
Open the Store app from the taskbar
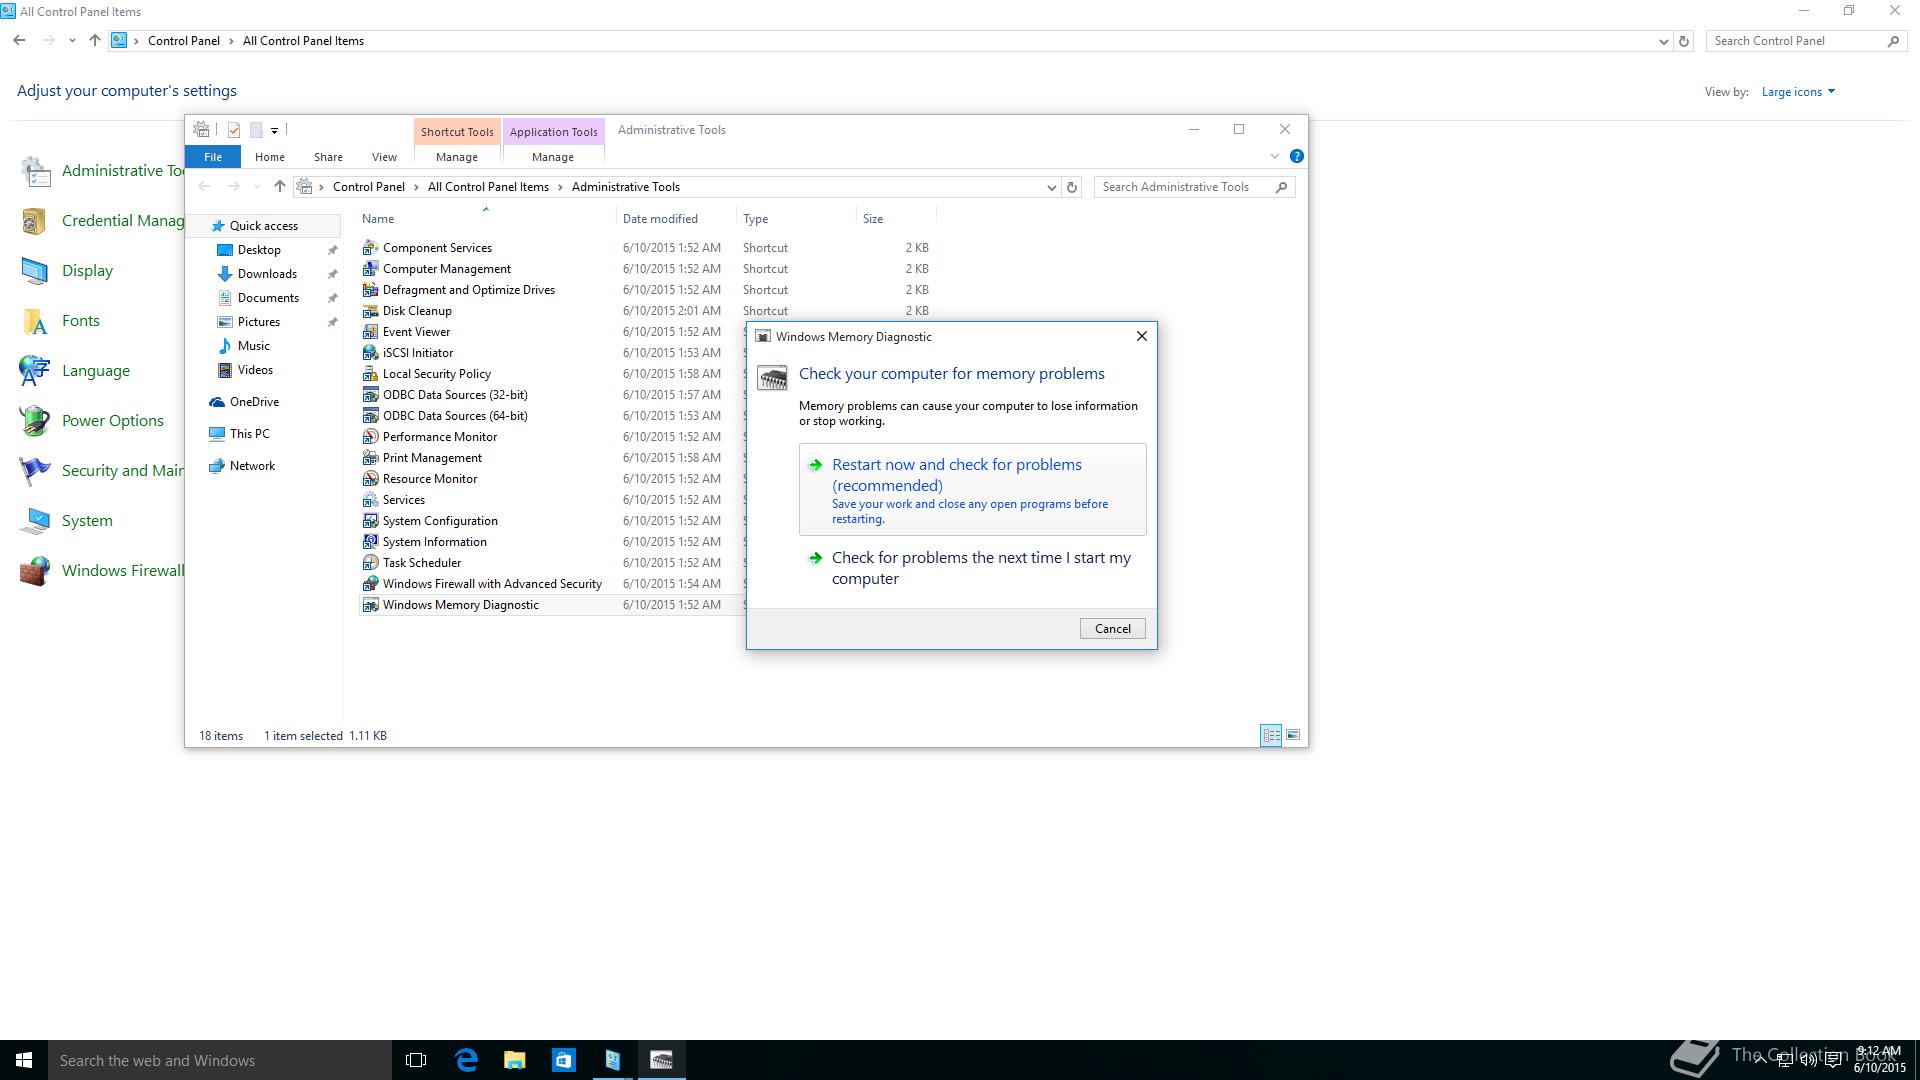click(x=563, y=1060)
